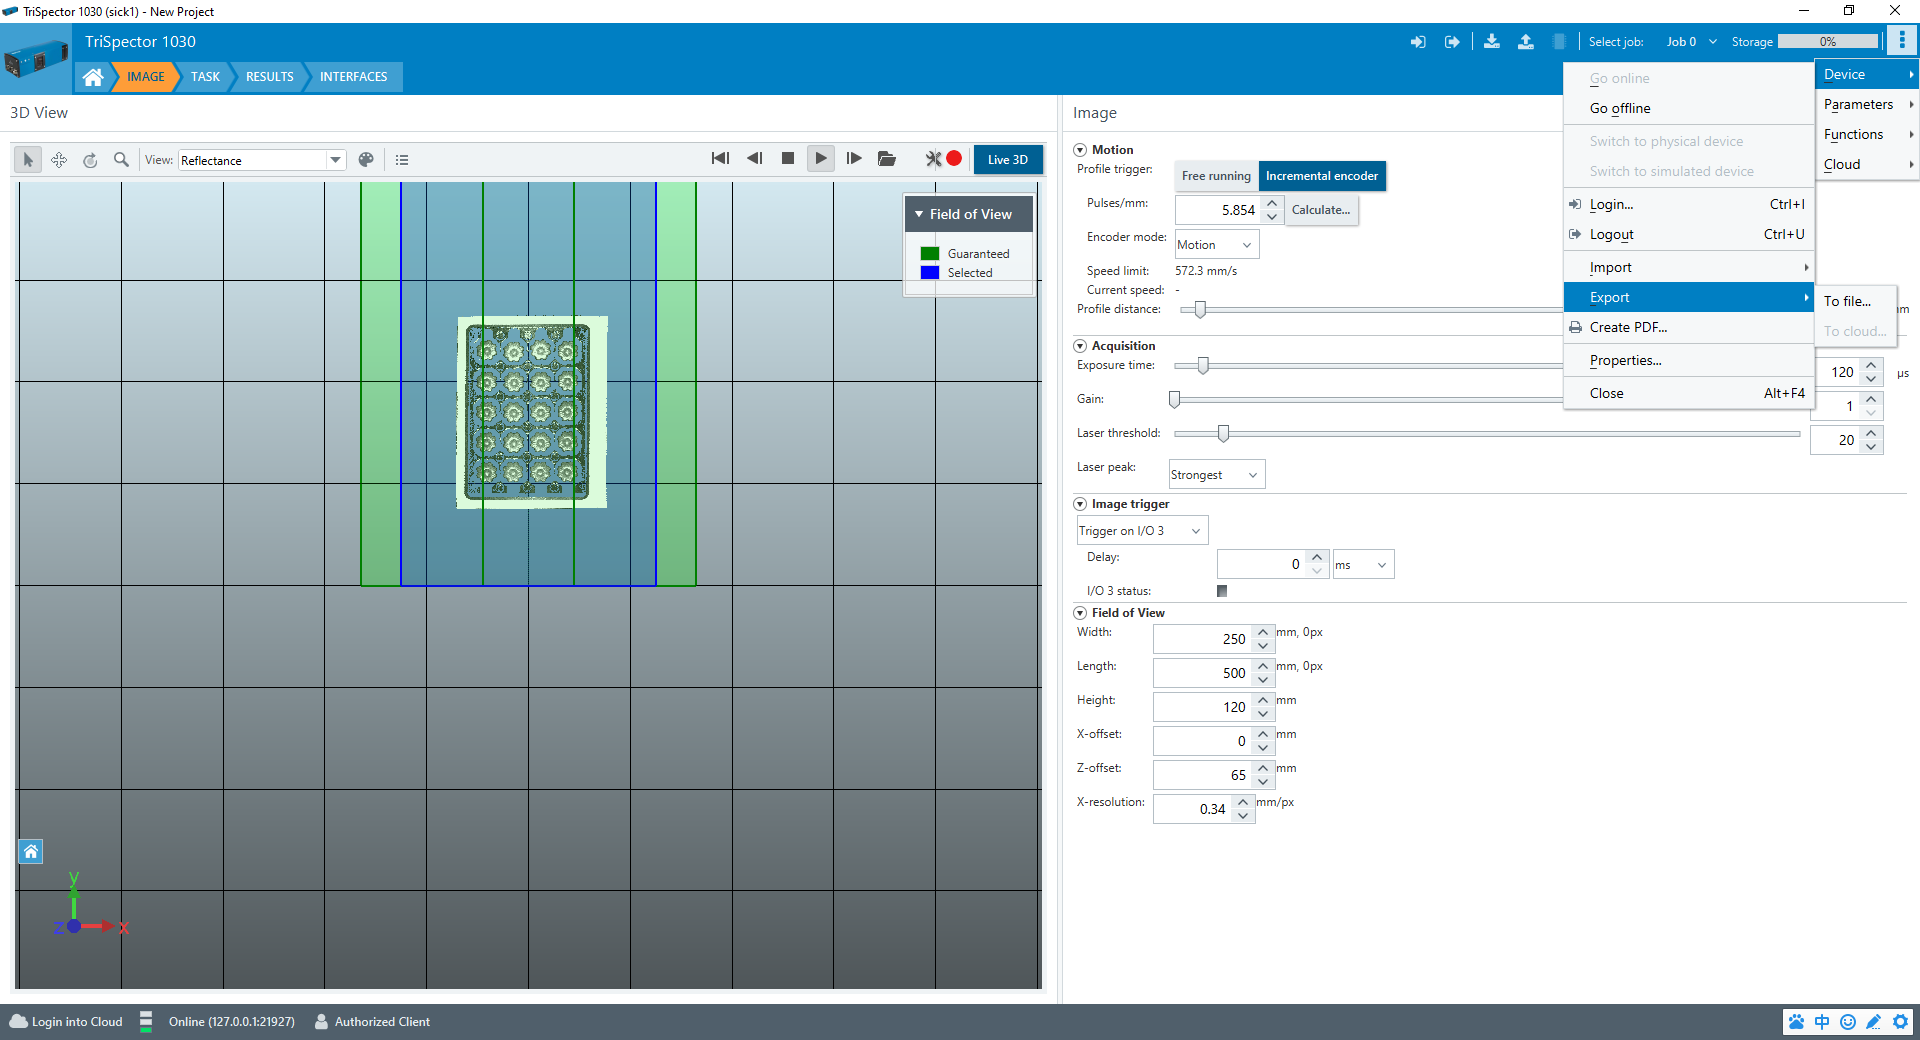
Task: Collapse the Image trigger section
Action: tap(1080, 504)
